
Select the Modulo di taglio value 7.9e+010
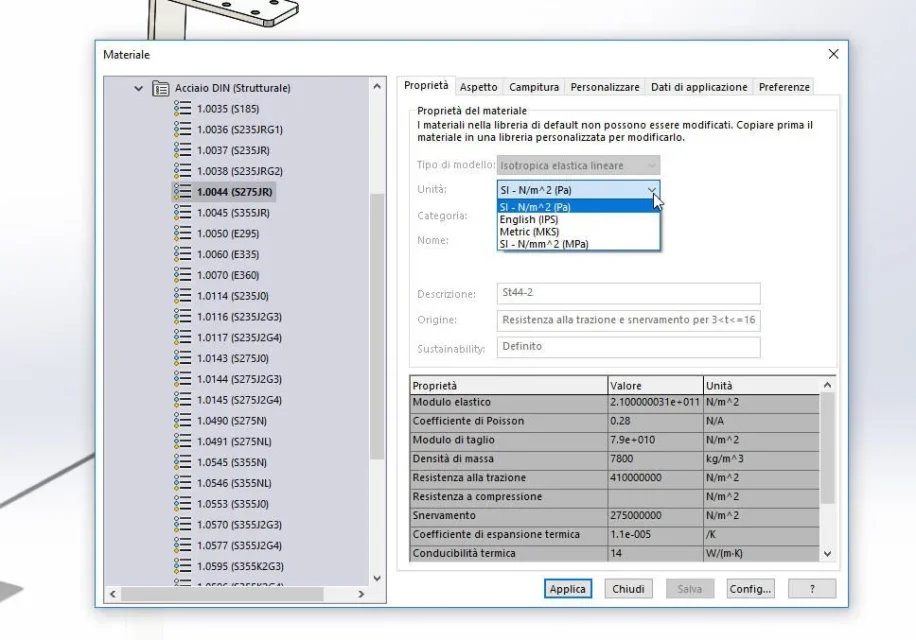click(x=655, y=440)
